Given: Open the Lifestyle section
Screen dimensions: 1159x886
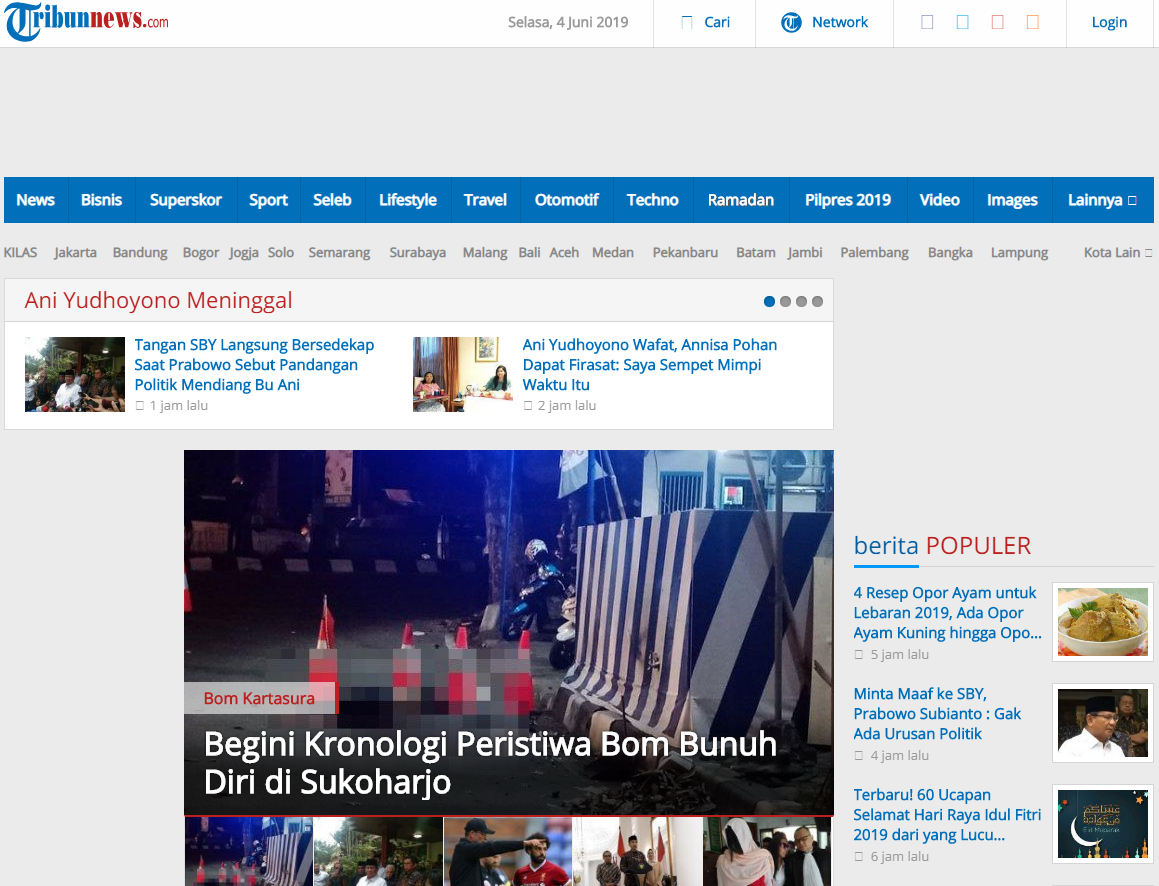Looking at the screenshot, I should [407, 200].
